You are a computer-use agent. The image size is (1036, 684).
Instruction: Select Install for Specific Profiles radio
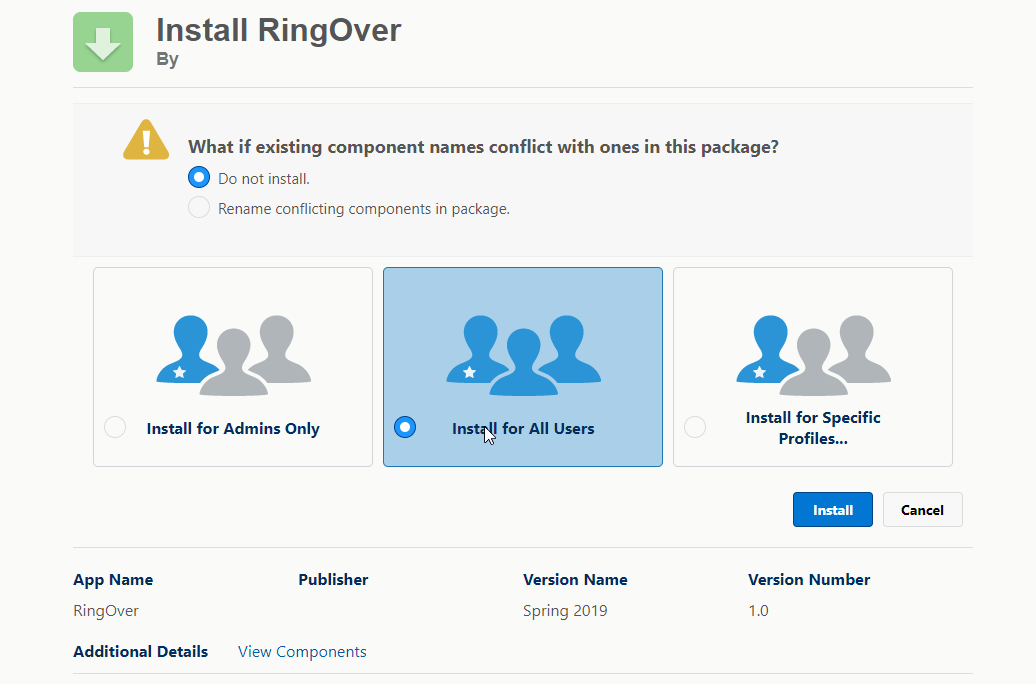pyautogui.click(x=695, y=427)
